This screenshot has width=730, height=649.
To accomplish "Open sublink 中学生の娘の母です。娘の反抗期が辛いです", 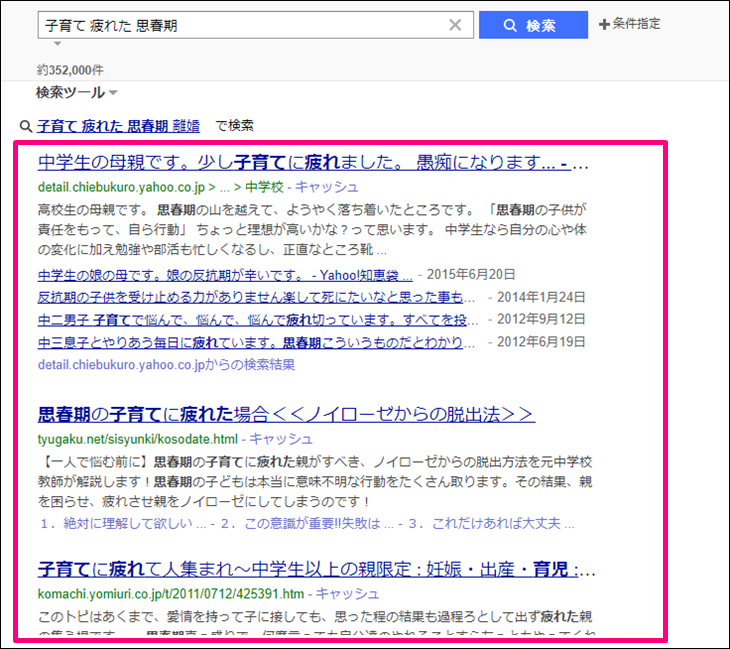I will 225,275.
